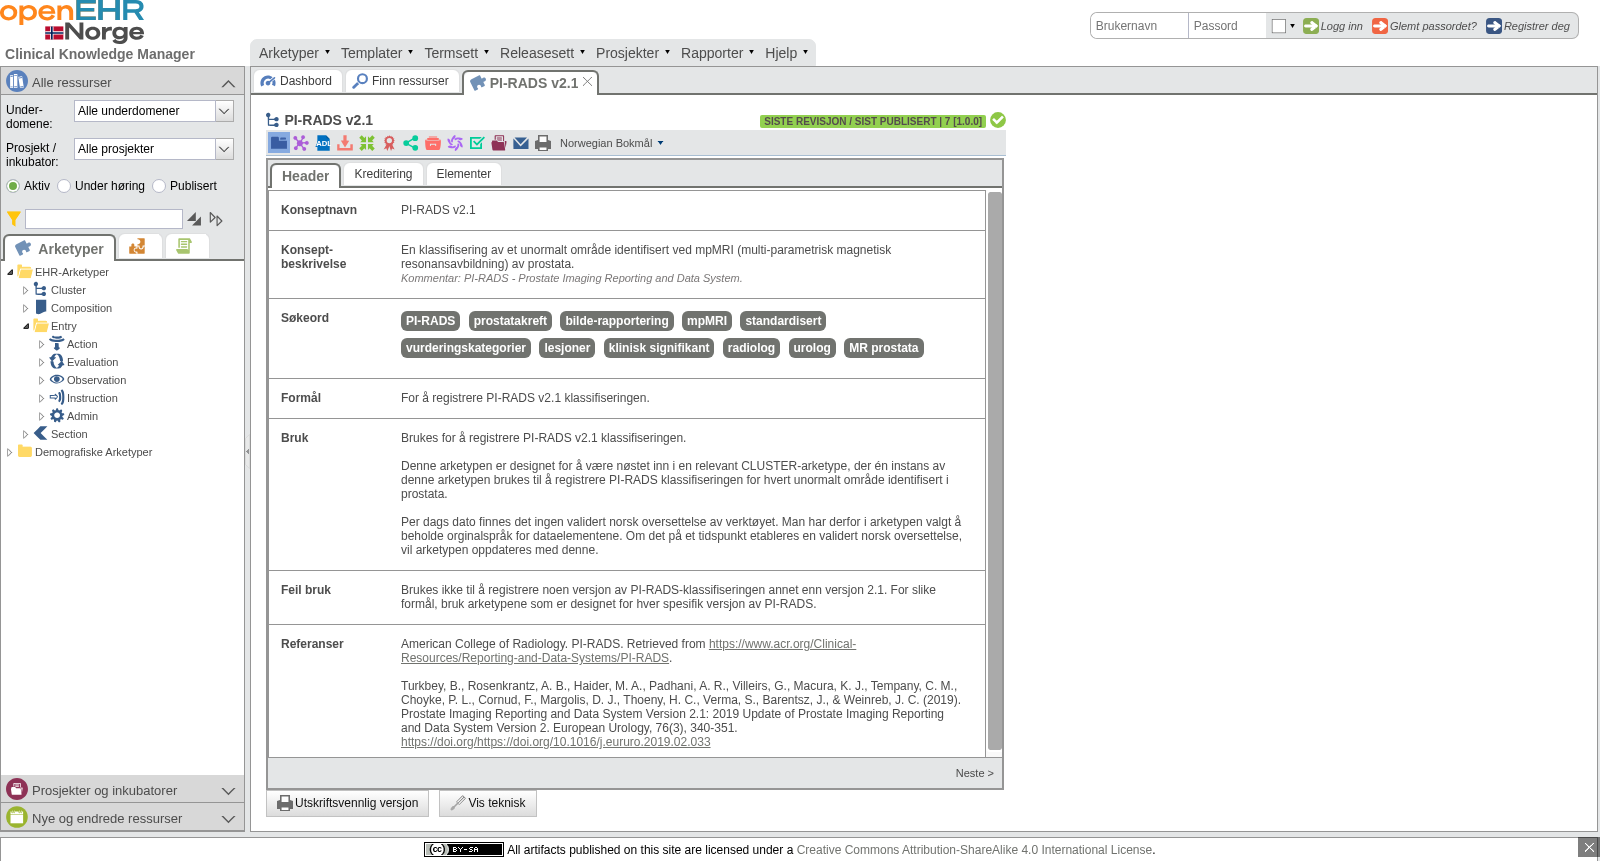The height and width of the screenshot is (861, 1600).
Task: Click the green checkmark box icon
Action: click(477, 143)
